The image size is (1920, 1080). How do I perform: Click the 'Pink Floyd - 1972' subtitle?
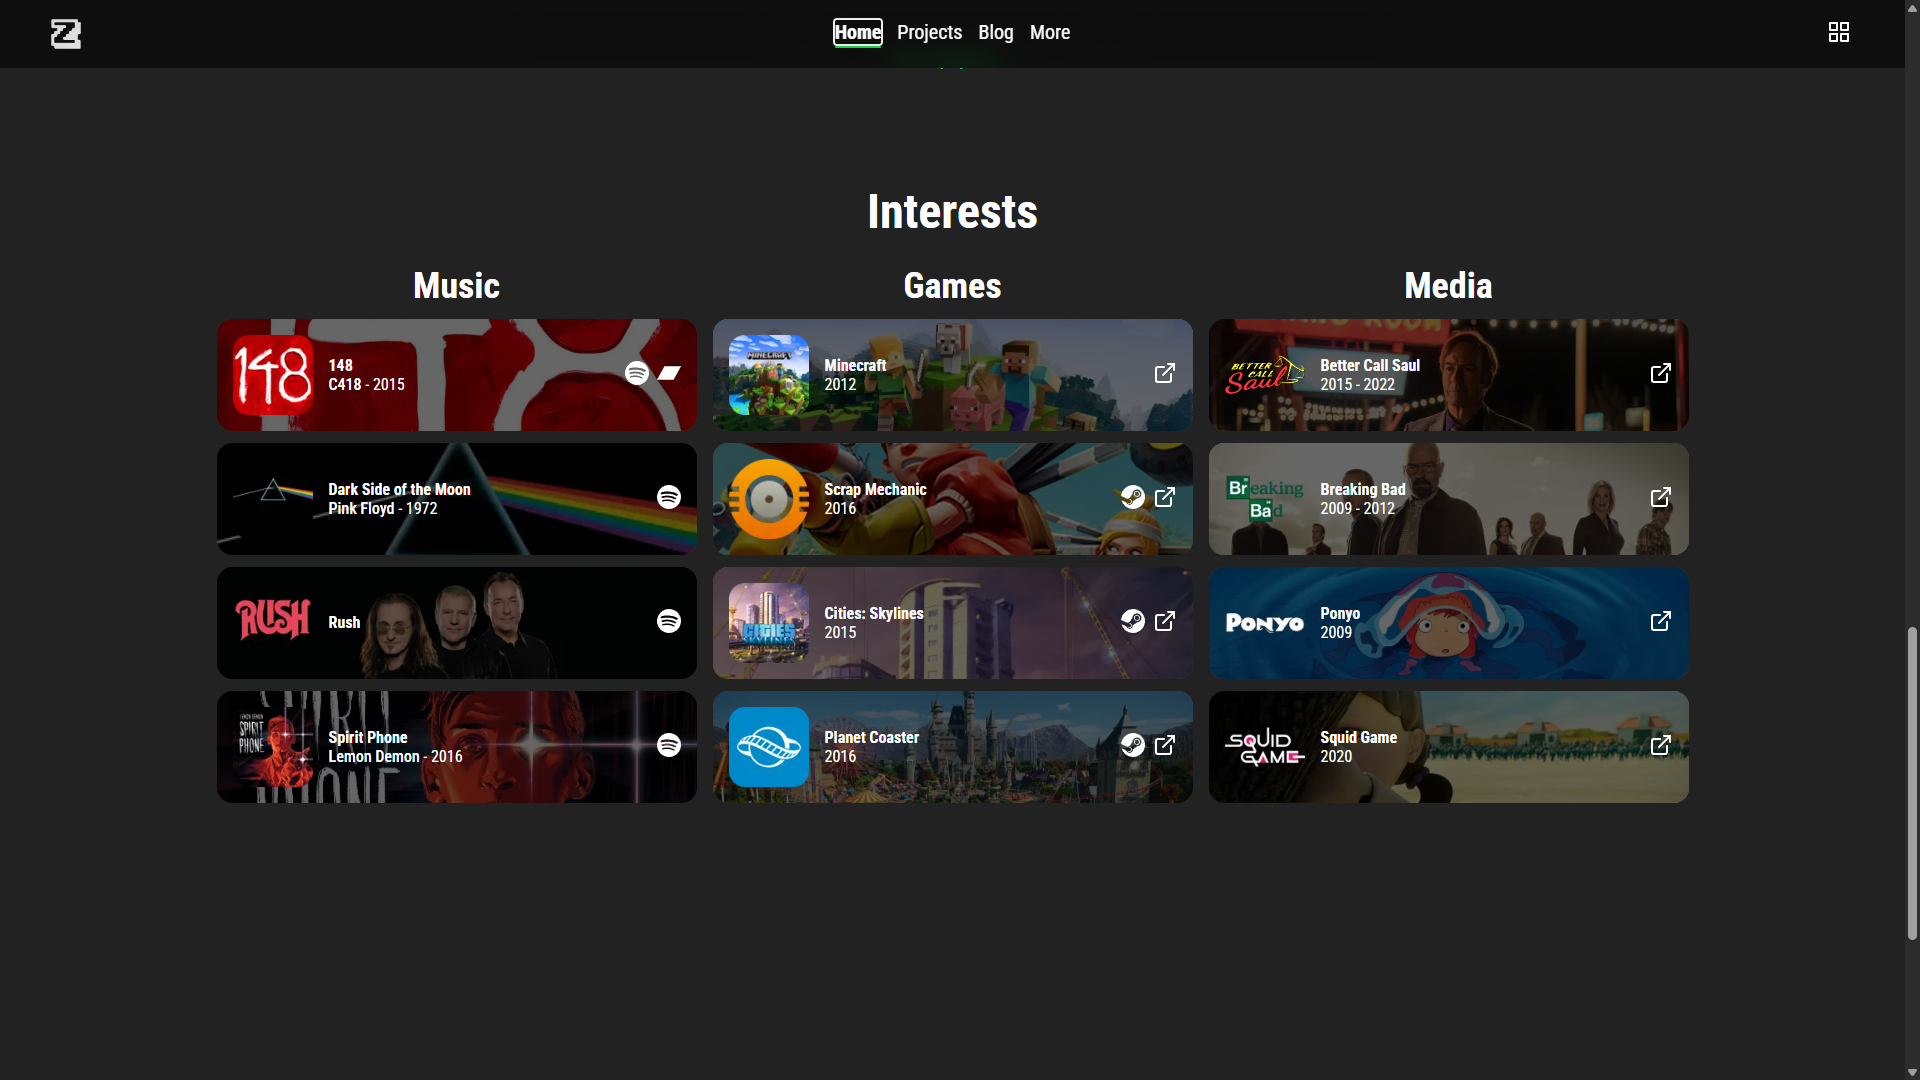382,508
